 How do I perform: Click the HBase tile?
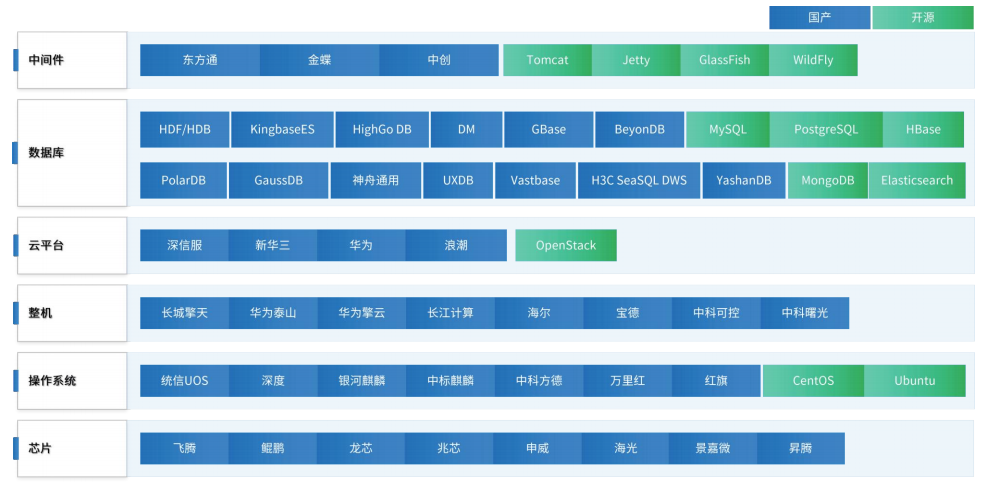(x=923, y=130)
